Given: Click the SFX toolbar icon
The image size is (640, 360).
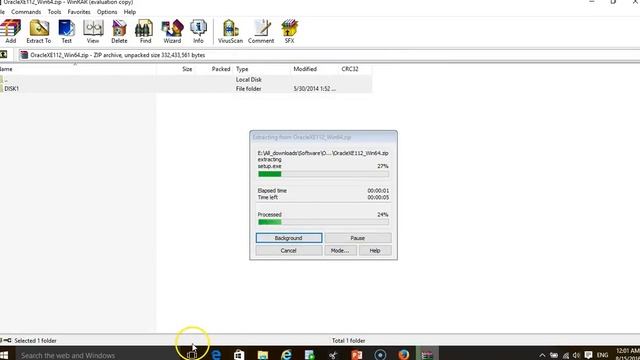Looking at the screenshot, I should pos(289,31).
